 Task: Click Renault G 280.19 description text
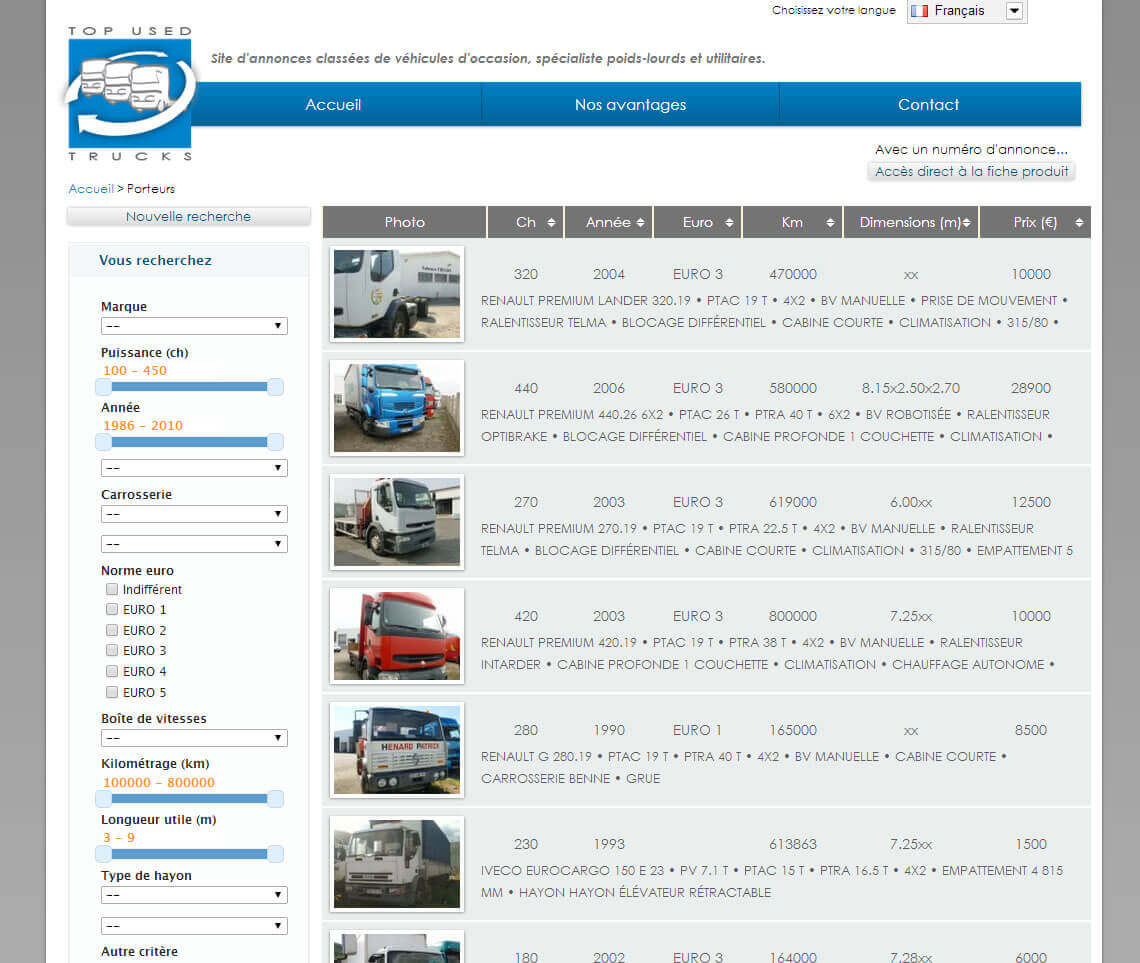(x=744, y=767)
